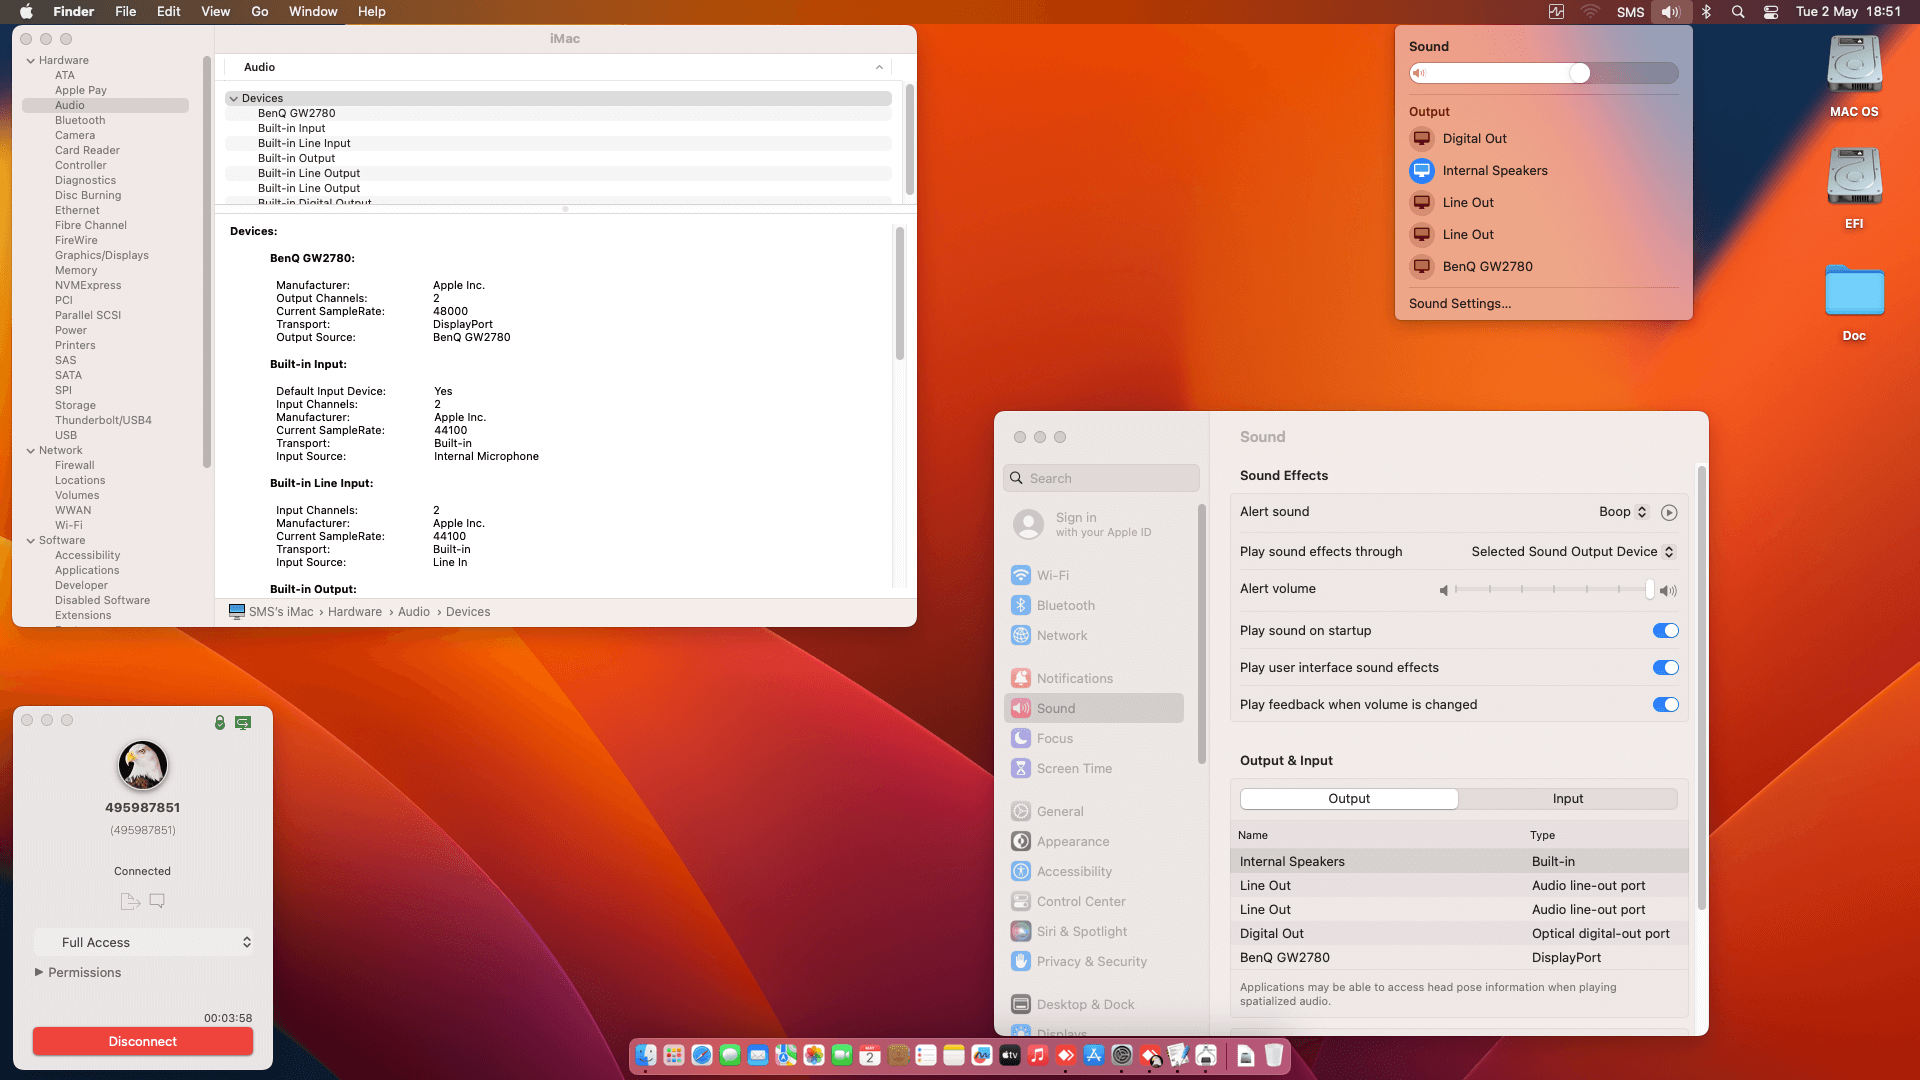The width and height of the screenshot is (1920, 1080).
Task: Click the red Disconnect button
Action: [143, 1041]
